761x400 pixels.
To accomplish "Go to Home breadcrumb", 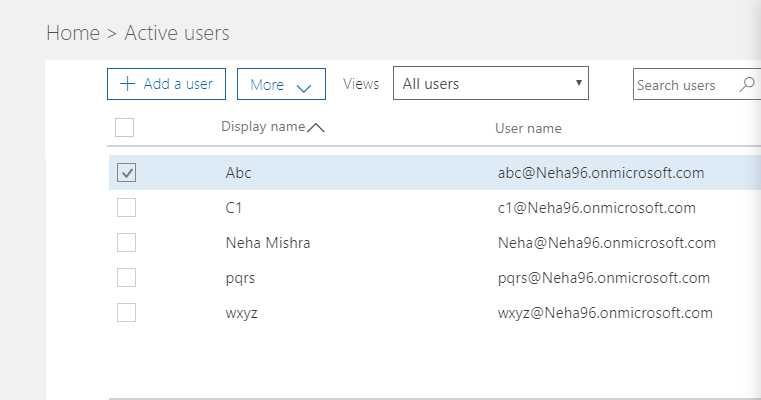I will pos(73,33).
